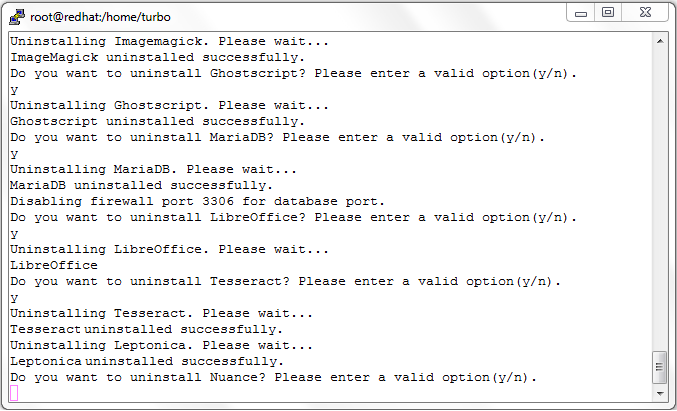This screenshot has width=677, height=411.
Task: Click 'ImageMagick uninstalled successfully' line
Action: [x=158, y=57]
